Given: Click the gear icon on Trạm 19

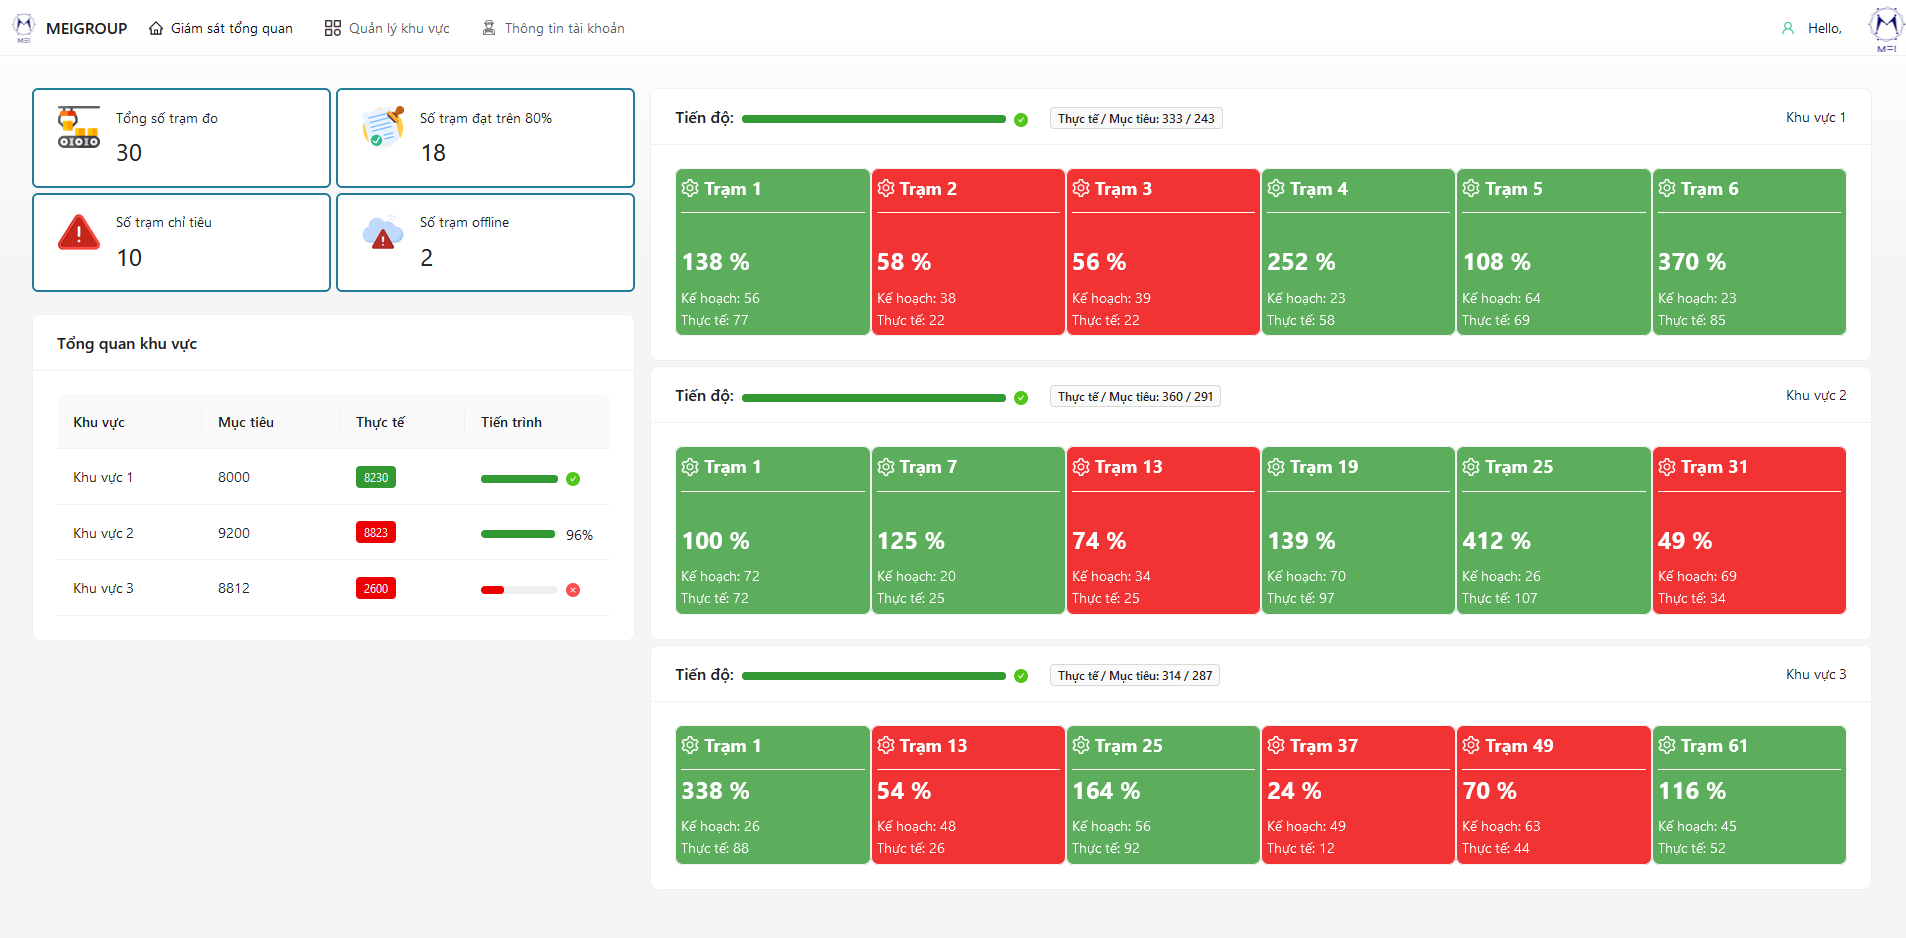Looking at the screenshot, I should pyautogui.click(x=1276, y=467).
